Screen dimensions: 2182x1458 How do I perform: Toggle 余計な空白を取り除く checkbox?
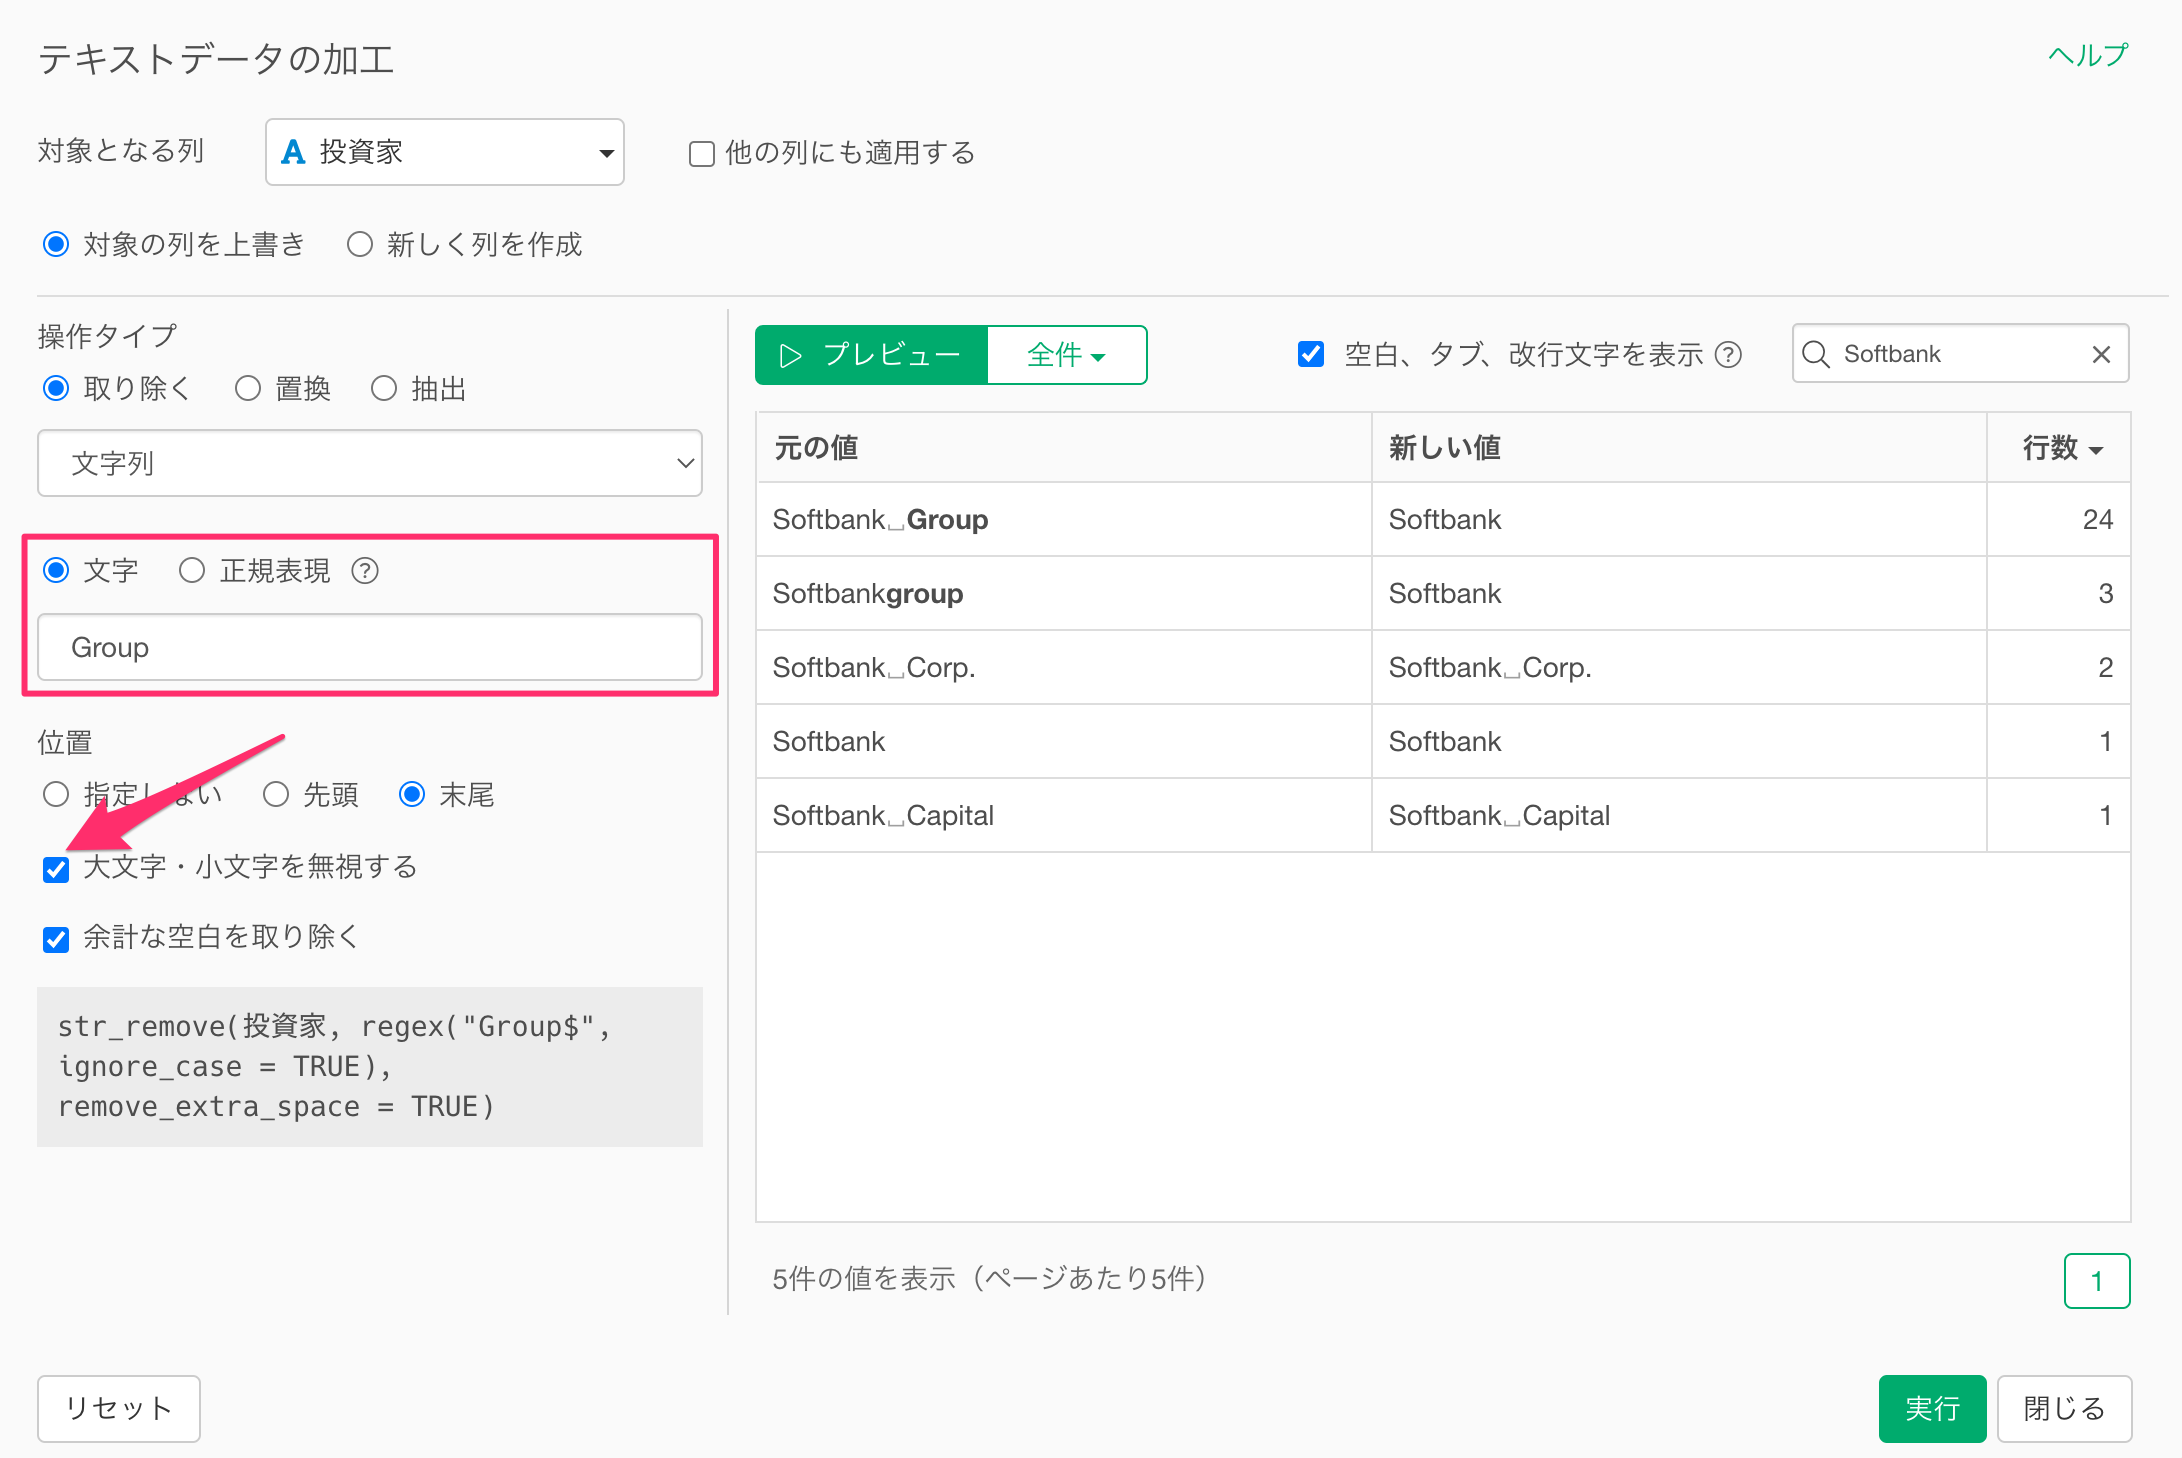[56, 939]
